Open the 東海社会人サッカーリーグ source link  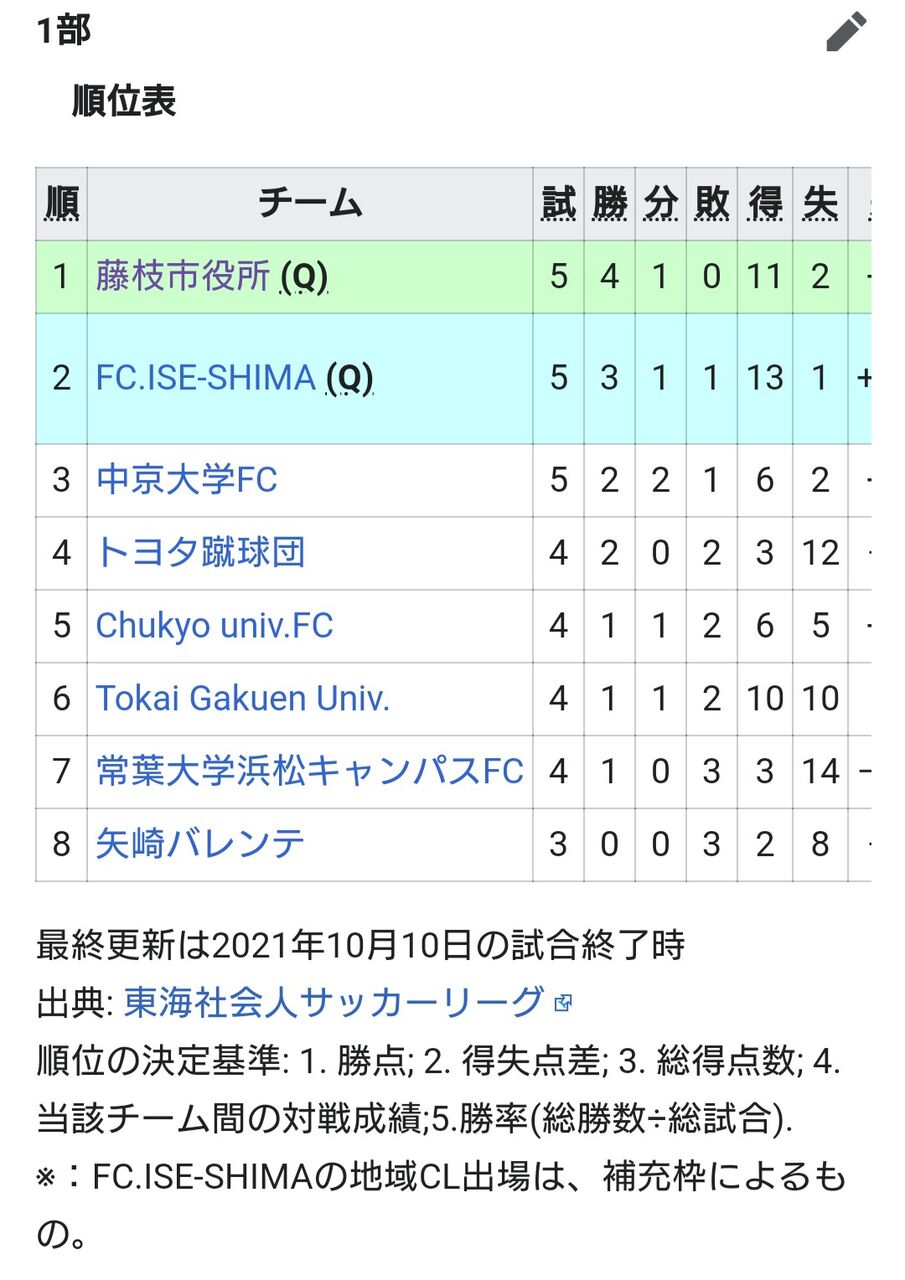pyautogui.click(x=334, y=1002)
